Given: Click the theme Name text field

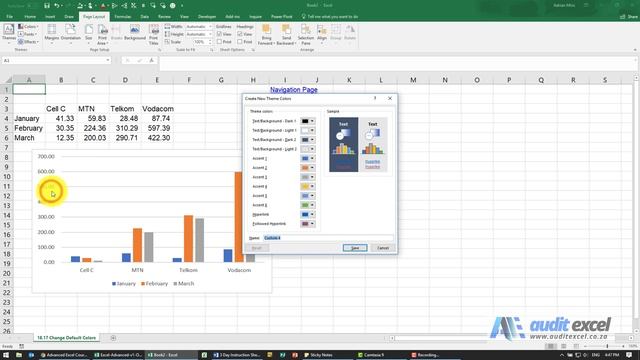Looking at the screenshot, I should click(x=328, y=238).
